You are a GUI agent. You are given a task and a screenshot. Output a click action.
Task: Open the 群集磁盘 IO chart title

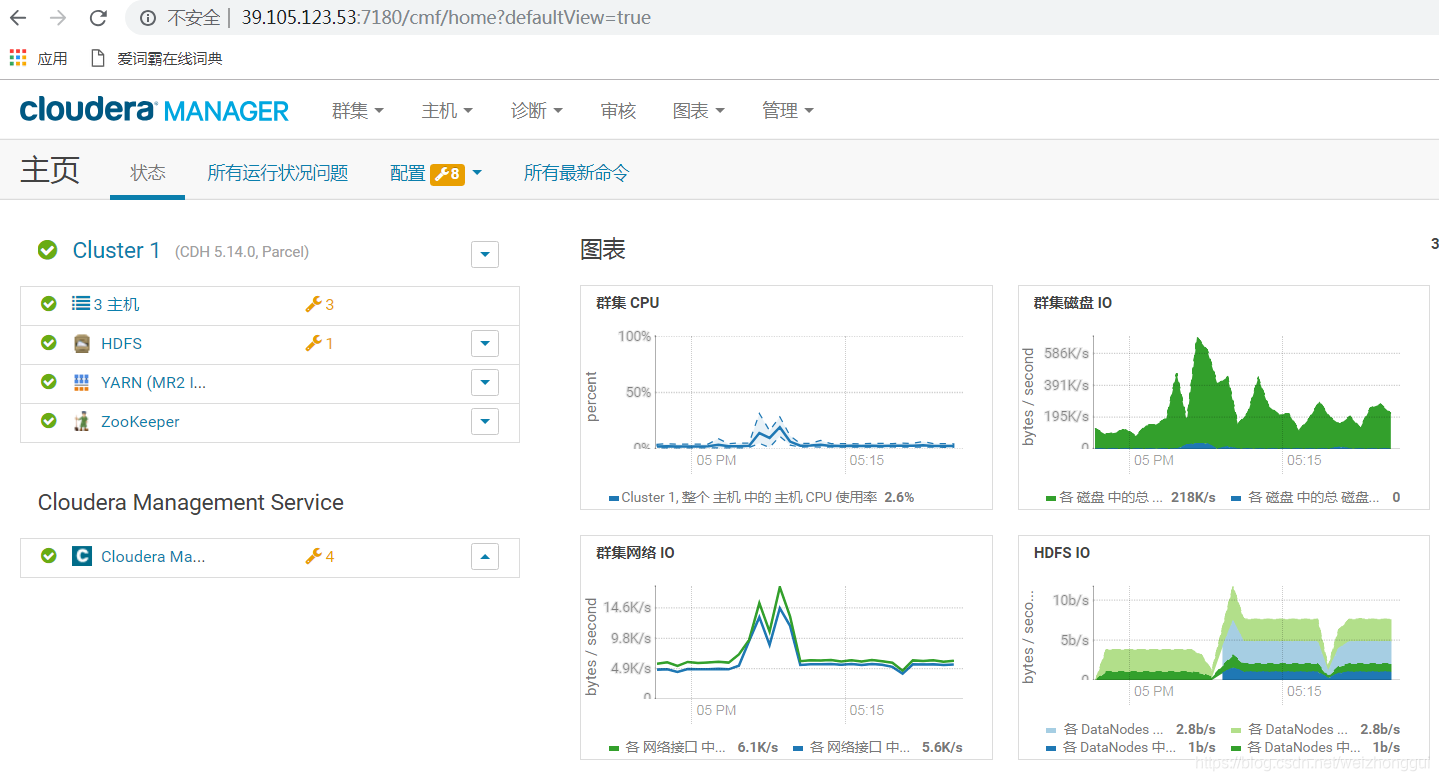pyautogui.click(x=1072, y=303)
